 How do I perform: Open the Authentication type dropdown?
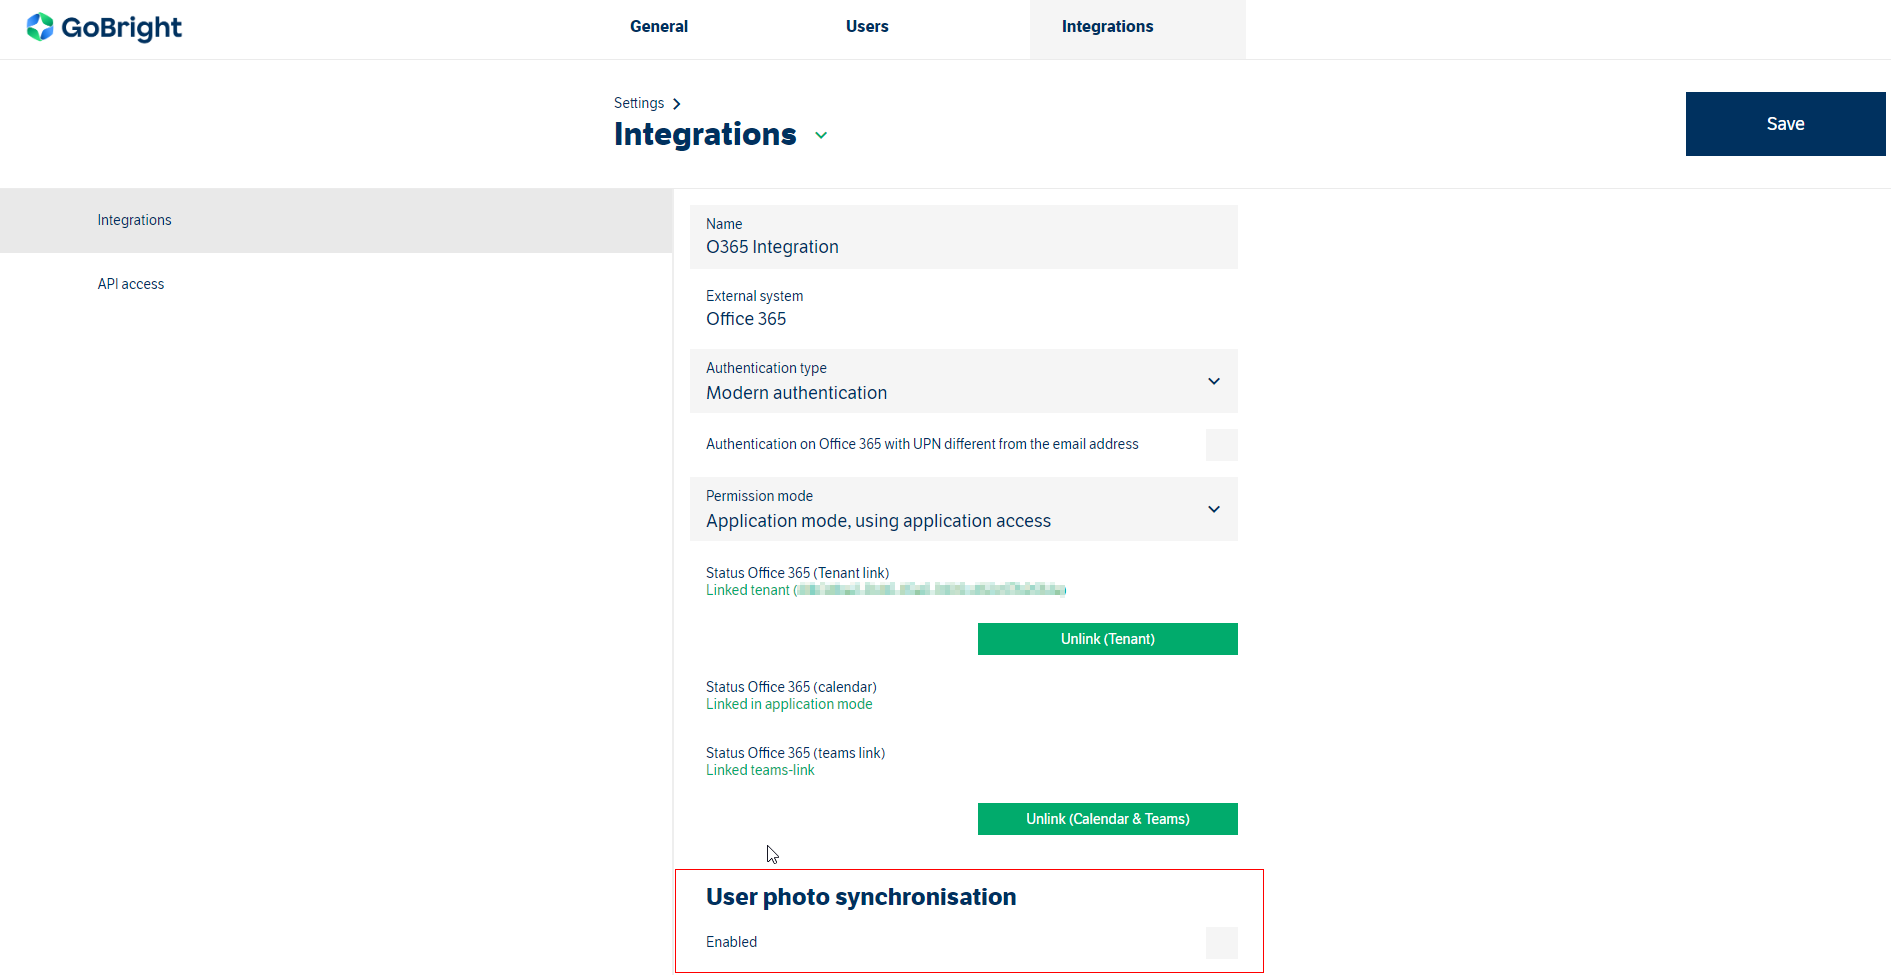[963, 381]
